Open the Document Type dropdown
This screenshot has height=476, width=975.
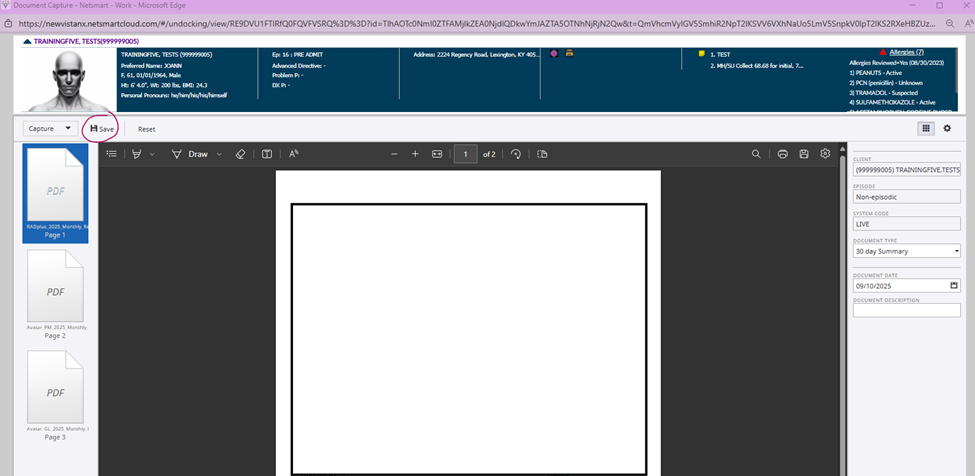point(906,251)
